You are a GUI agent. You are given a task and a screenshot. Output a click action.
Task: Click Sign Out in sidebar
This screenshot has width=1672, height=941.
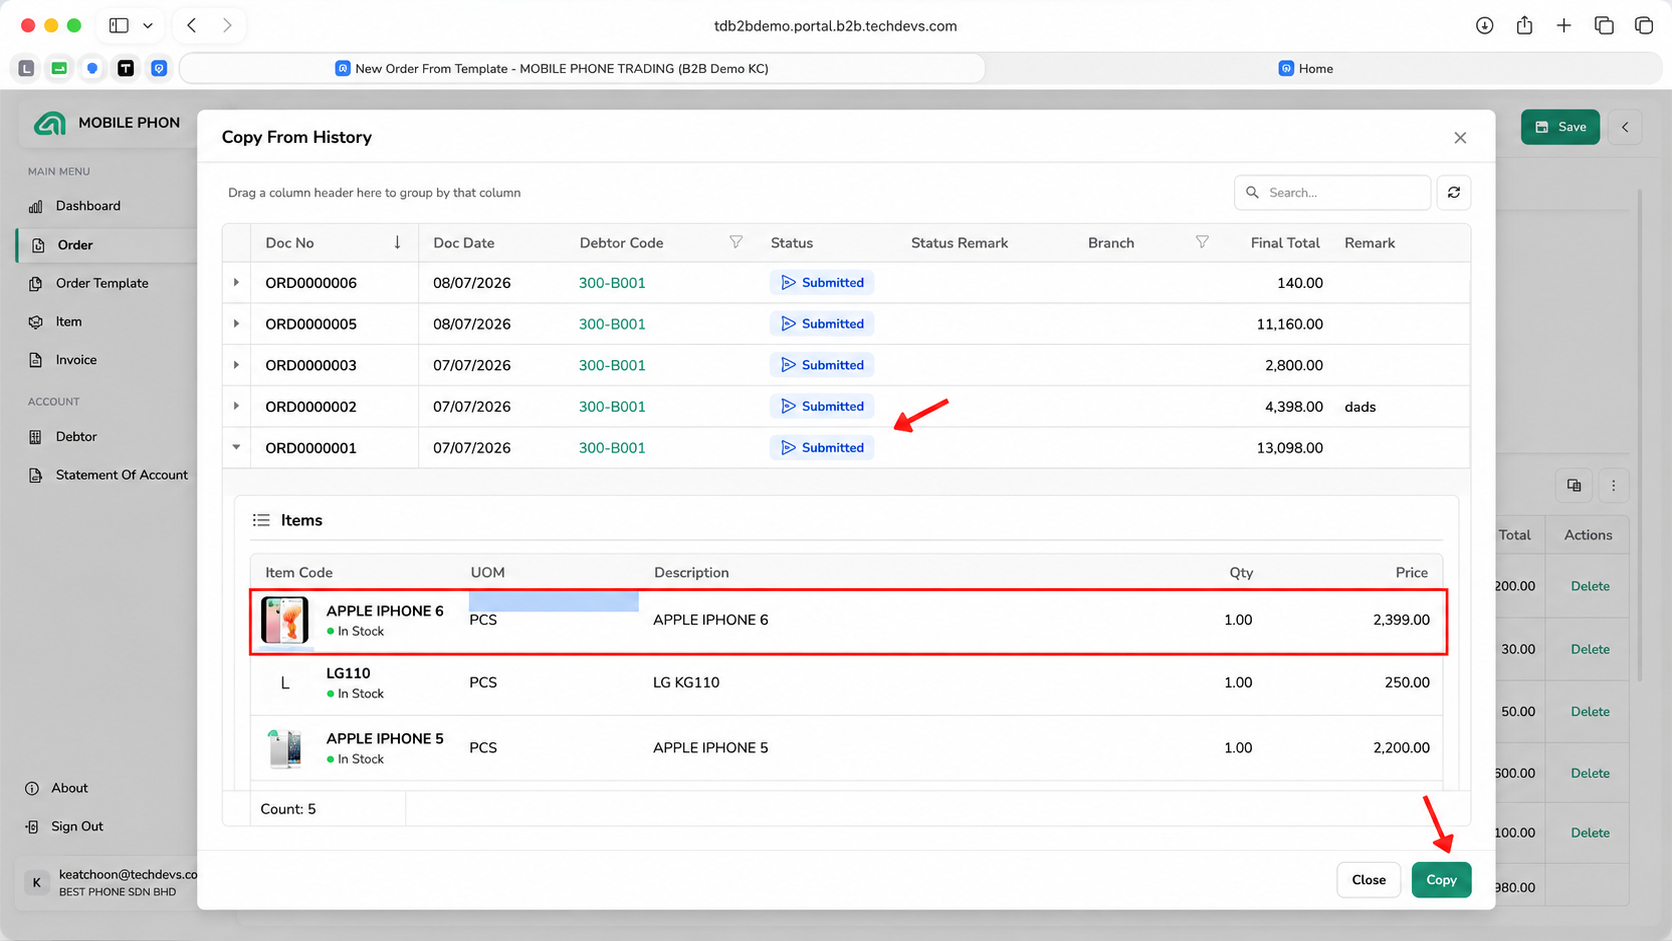77,827
